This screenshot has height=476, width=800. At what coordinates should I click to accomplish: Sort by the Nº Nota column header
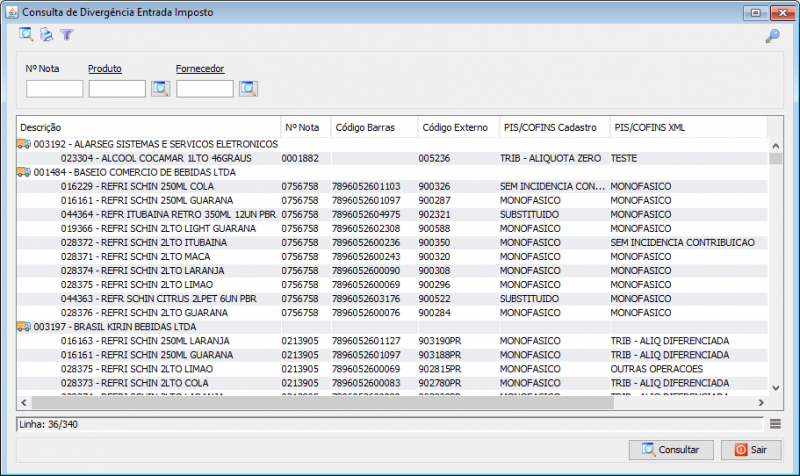click(306, 128)
